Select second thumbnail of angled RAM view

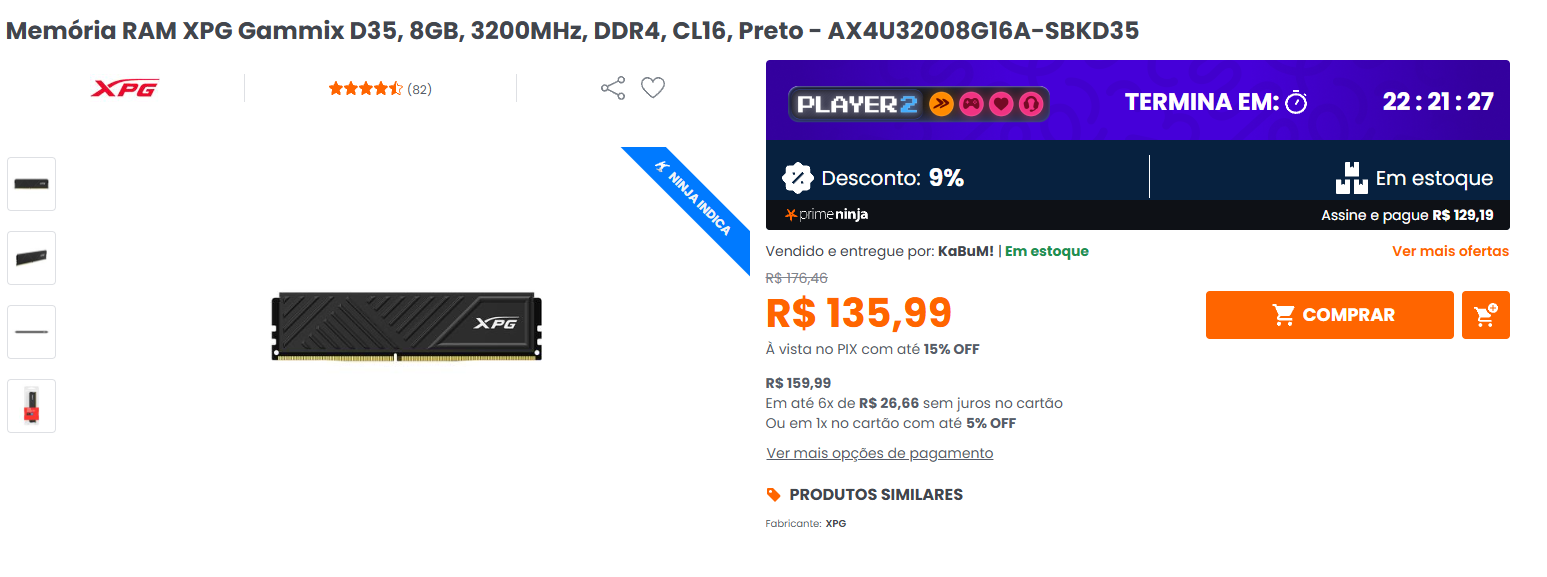[32, 258]
